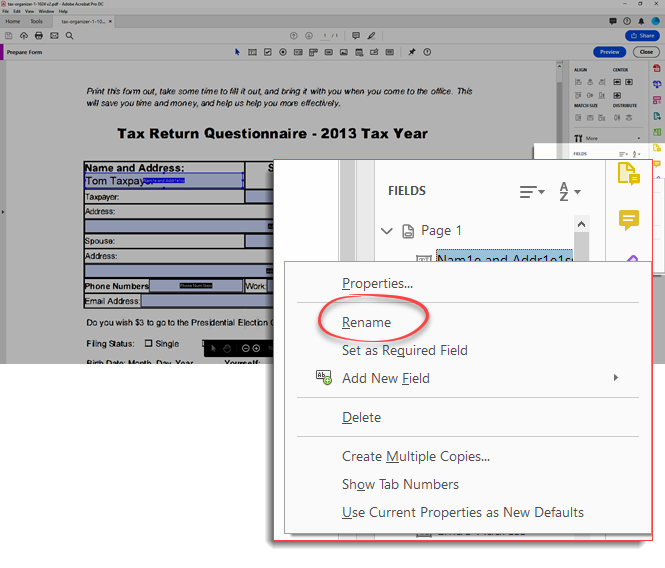Choose the Add Button tool

329,52
